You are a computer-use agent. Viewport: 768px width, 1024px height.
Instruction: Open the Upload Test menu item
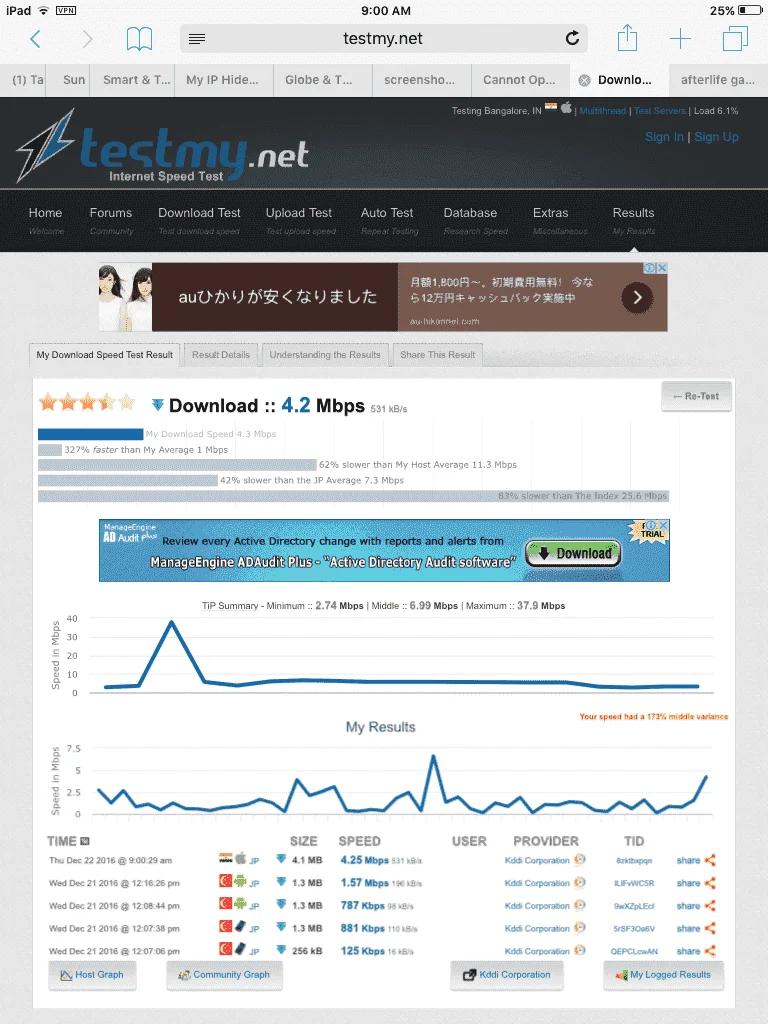click(x=300, y=220)
